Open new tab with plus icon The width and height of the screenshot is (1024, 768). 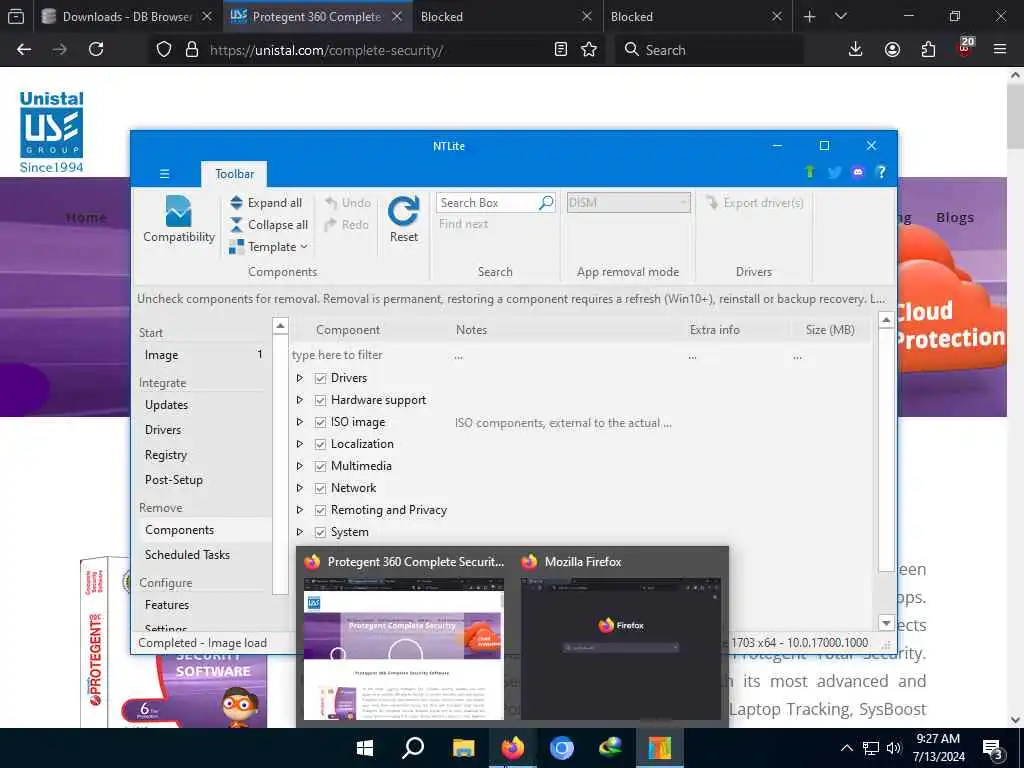click(x=810, y=16)
